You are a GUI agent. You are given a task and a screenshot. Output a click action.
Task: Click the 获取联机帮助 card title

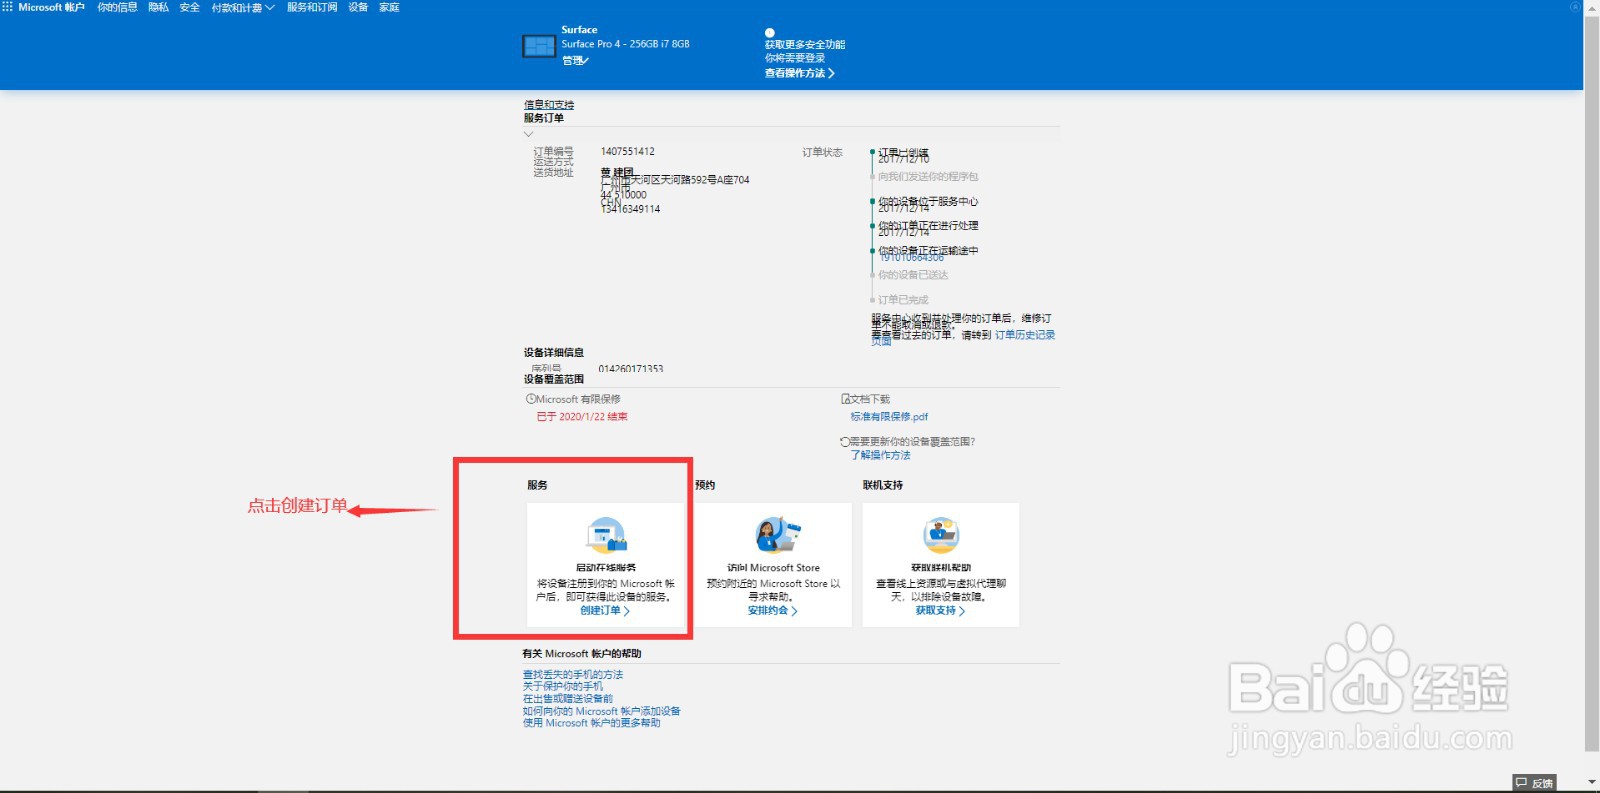[x=941, y=568]
